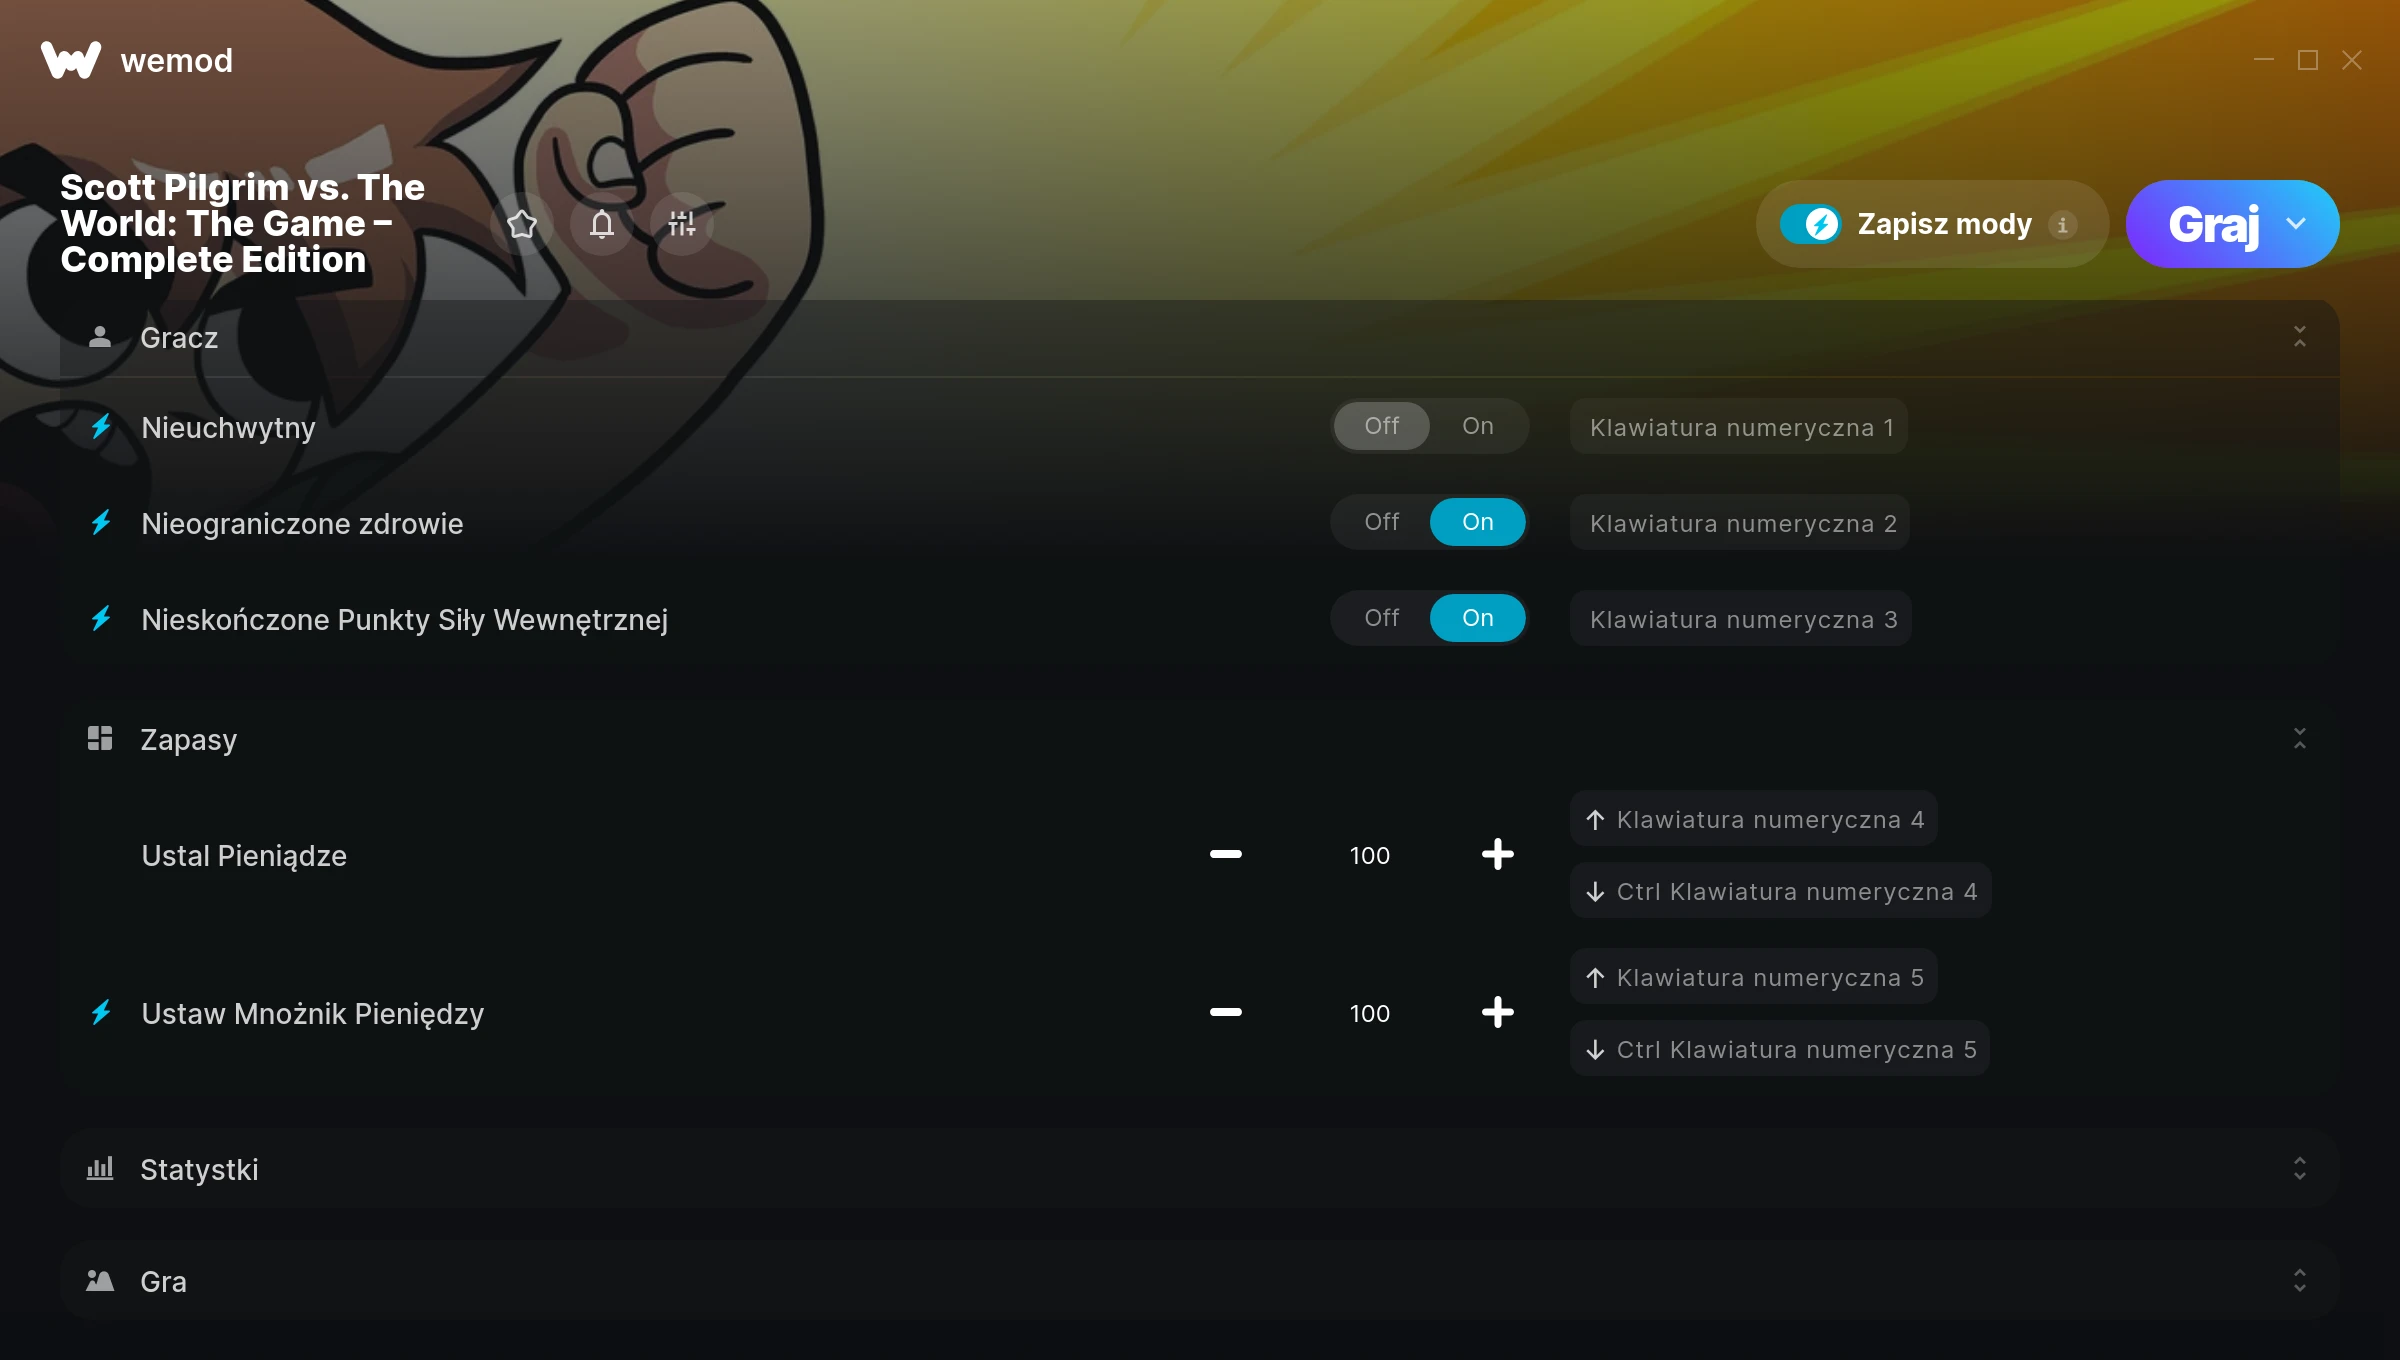The image size is (2400, 1360).
Task: Click the Graj play button
Action: tap(2212, 224)
